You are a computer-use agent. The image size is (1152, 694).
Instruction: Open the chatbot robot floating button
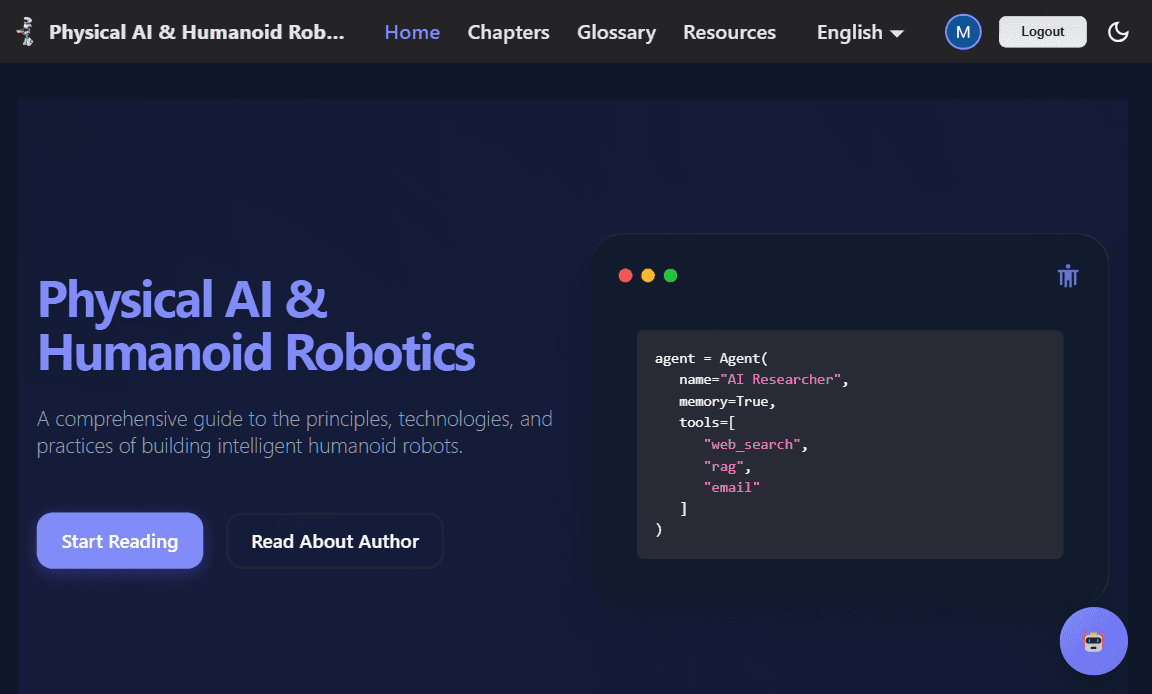tap(1093, 641)
